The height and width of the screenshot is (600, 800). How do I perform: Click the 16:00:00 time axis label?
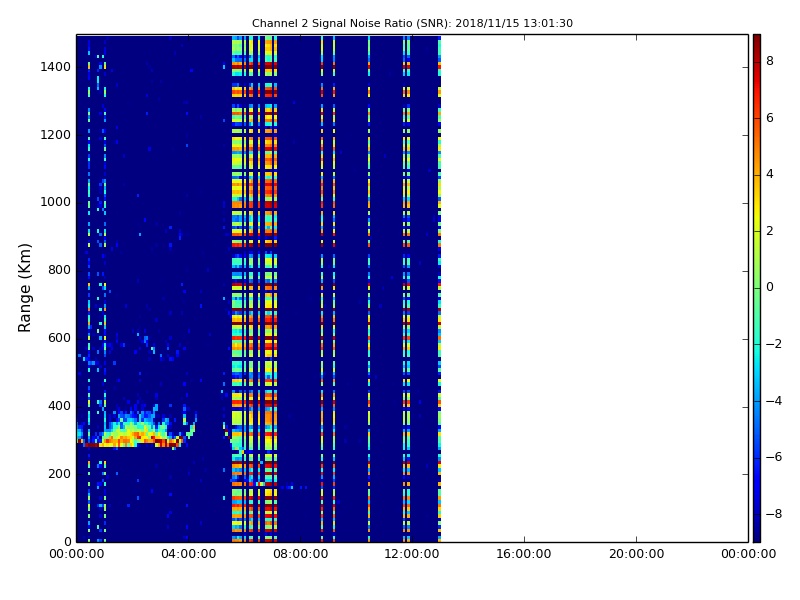pyautogui.click(x=524, y=554)
